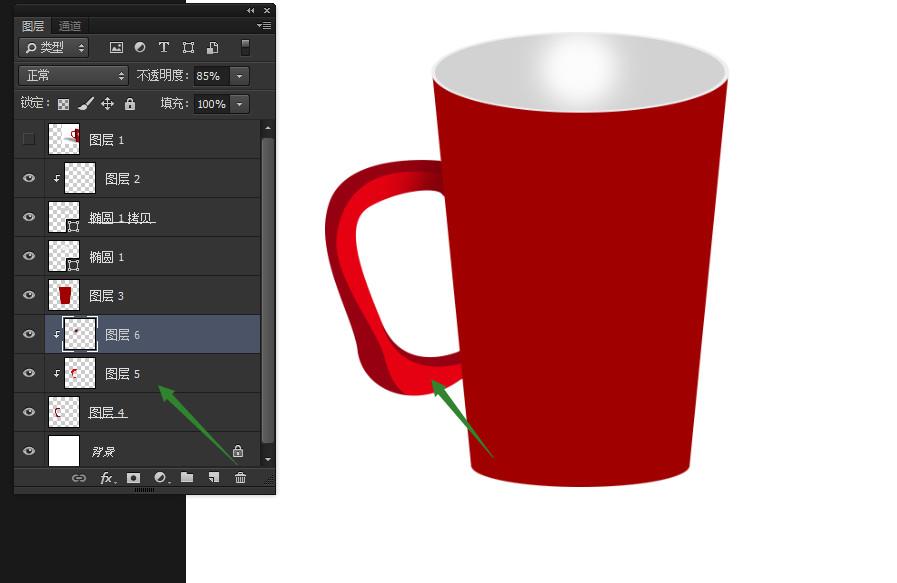Click the 椭圆 1 shape thumbnail
The height and width of the screenshot is (583, 897).
pos(63,256)
